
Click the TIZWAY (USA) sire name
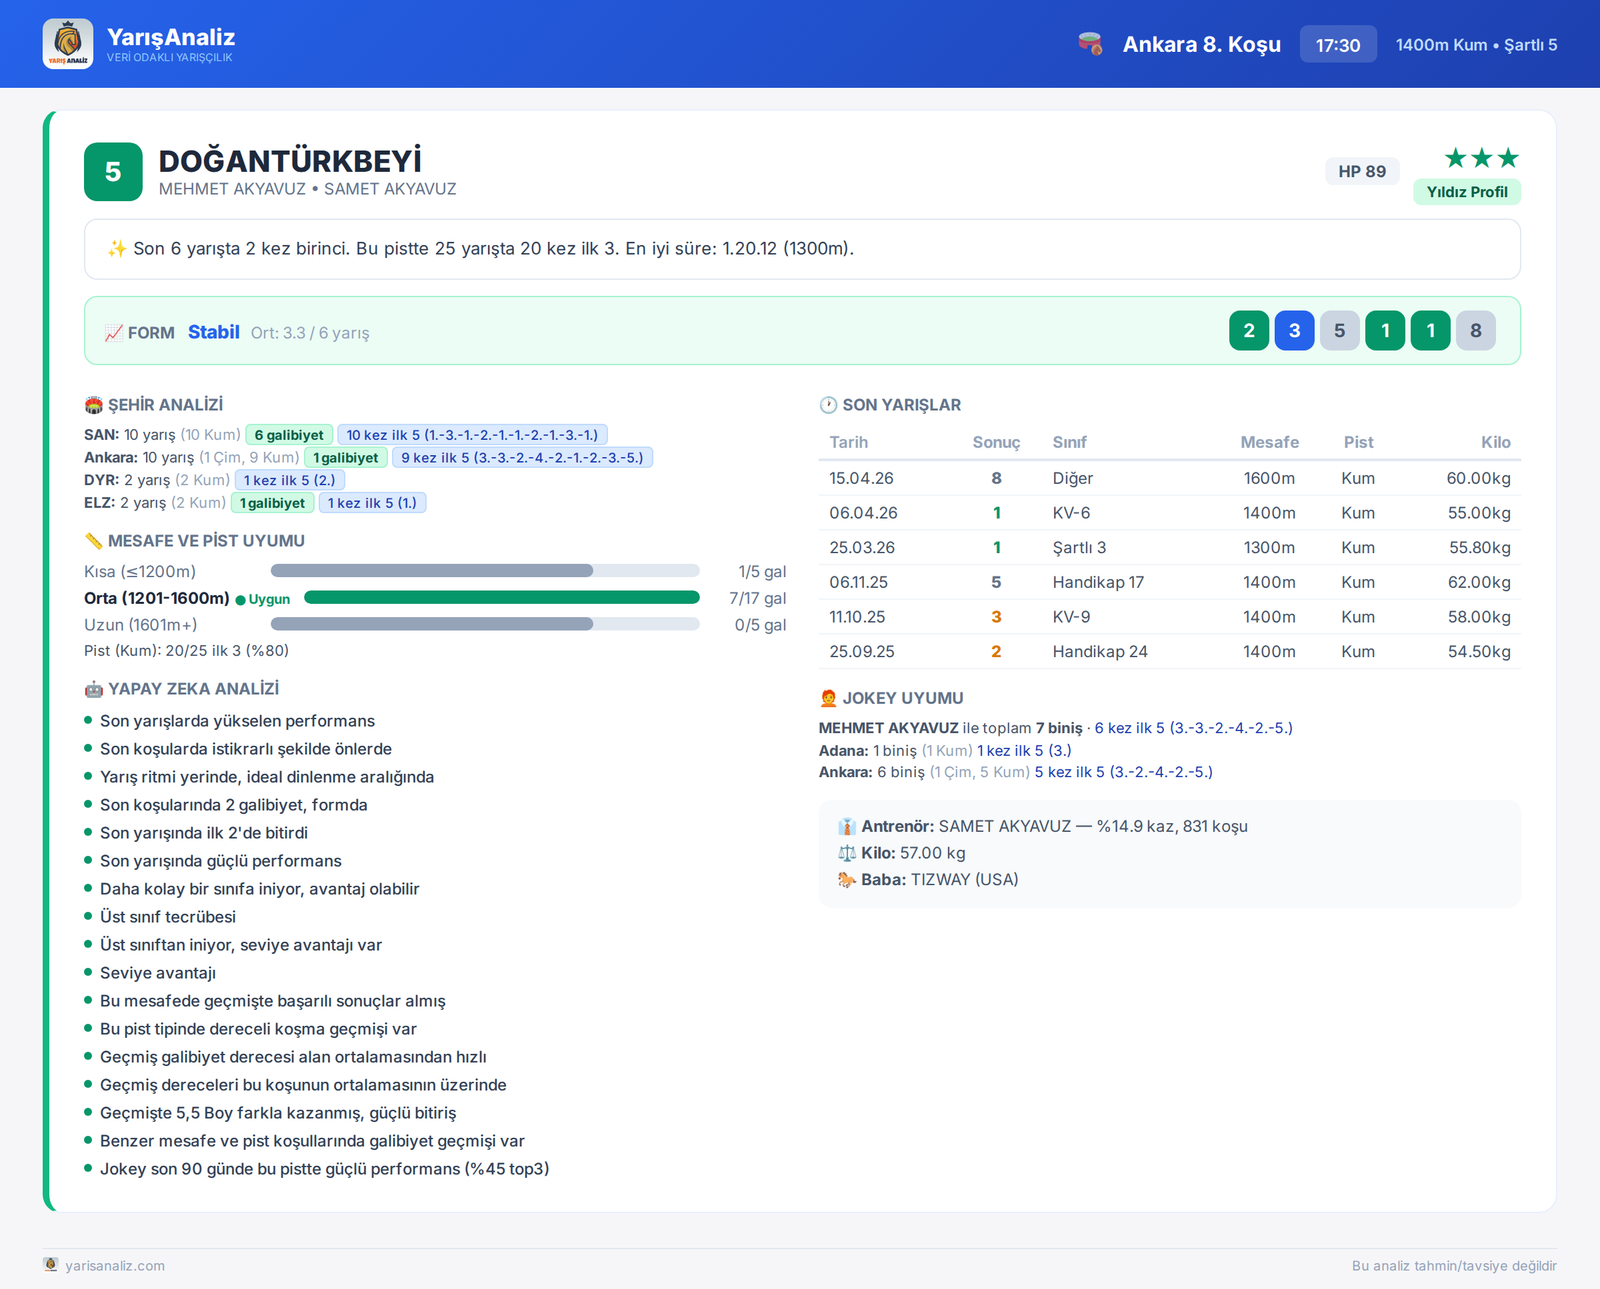pos(965,880)
